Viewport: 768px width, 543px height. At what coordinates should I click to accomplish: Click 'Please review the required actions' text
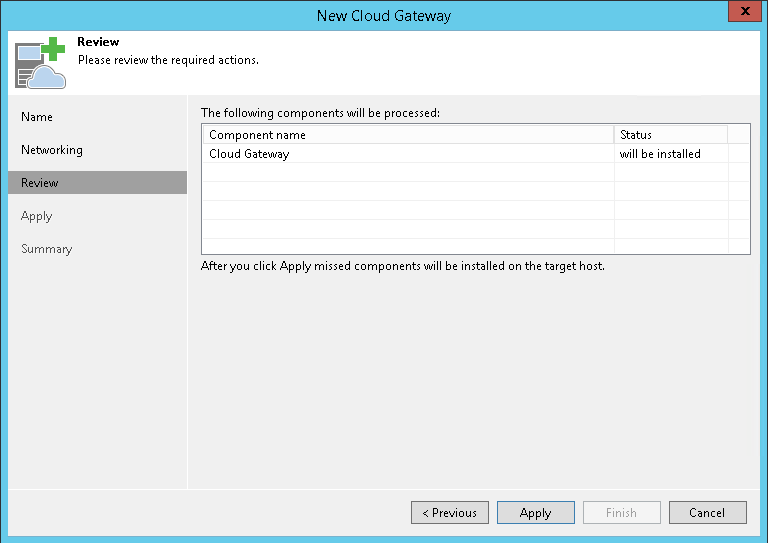coord(168,60)
